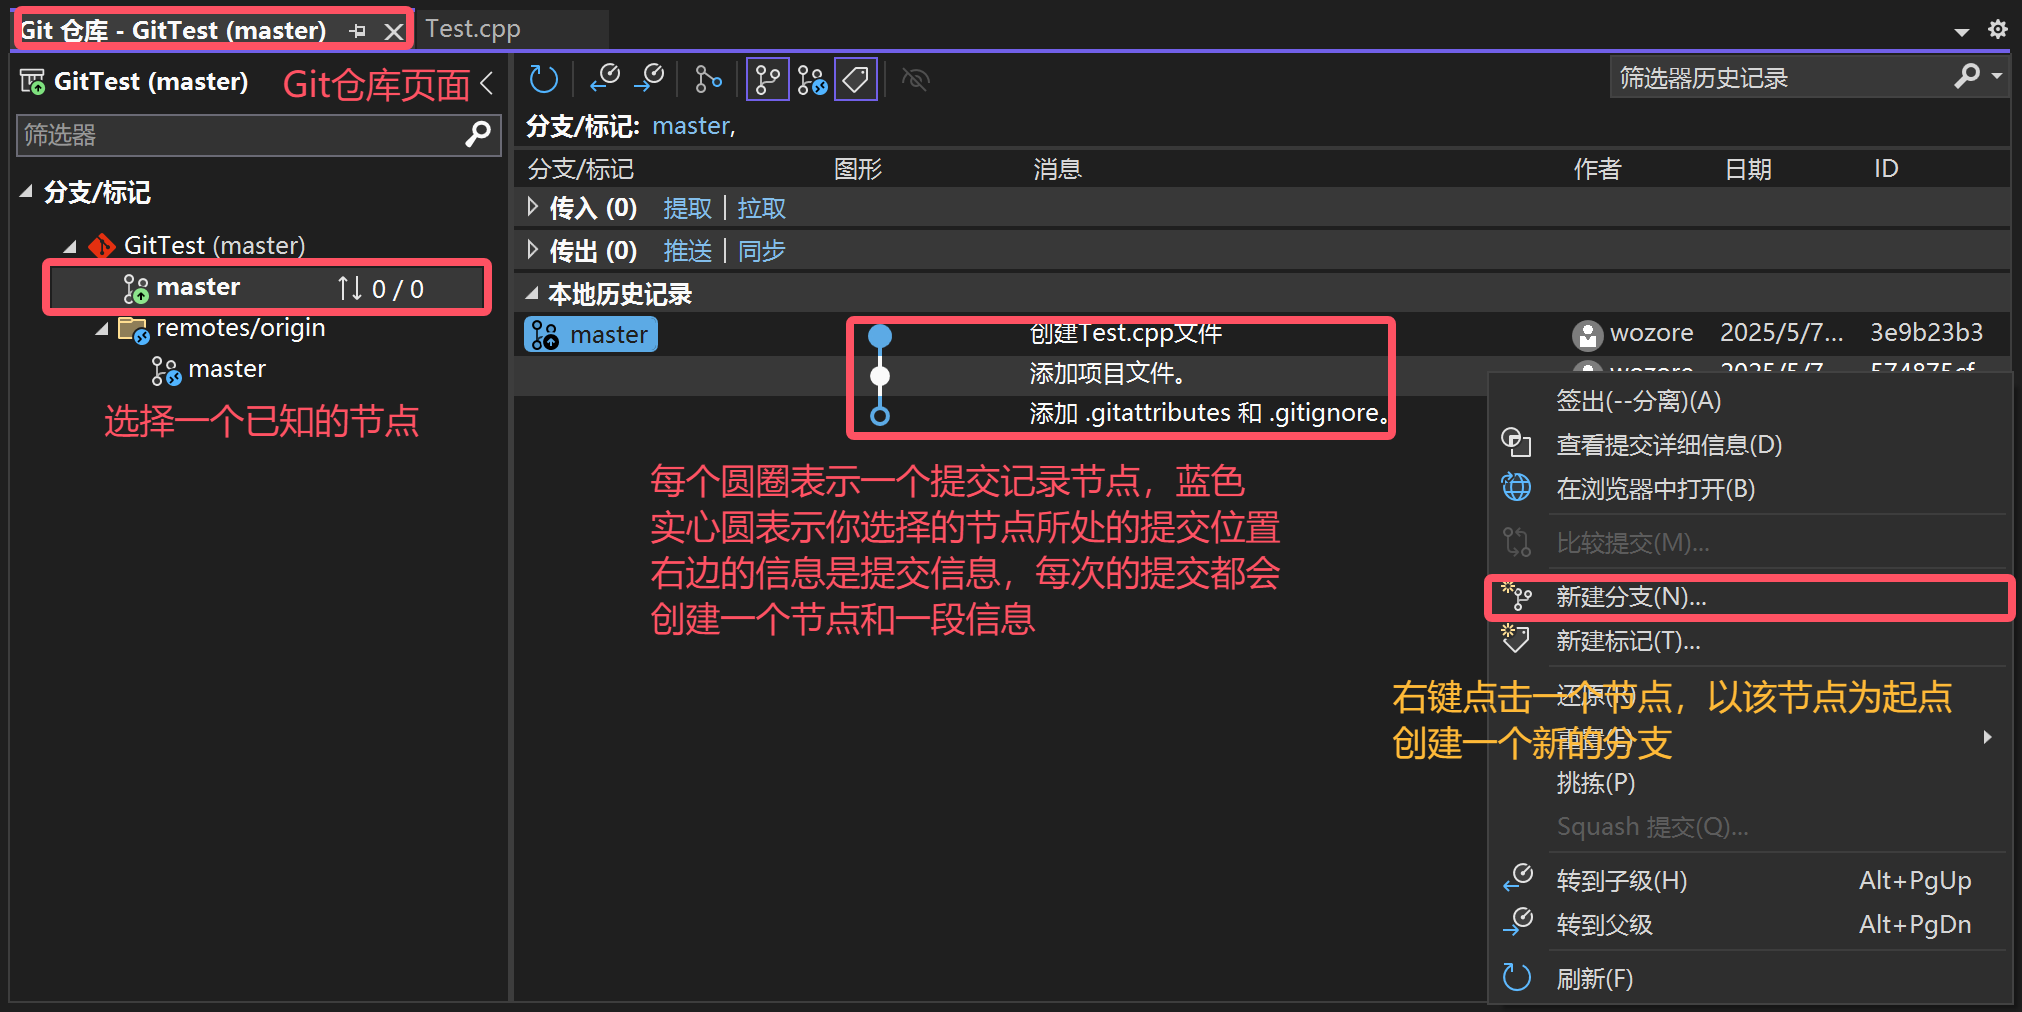2022x1012 pixels.
Task: Click the go-to-parent commit toolbar icon
Action: (x=649, y=79)
